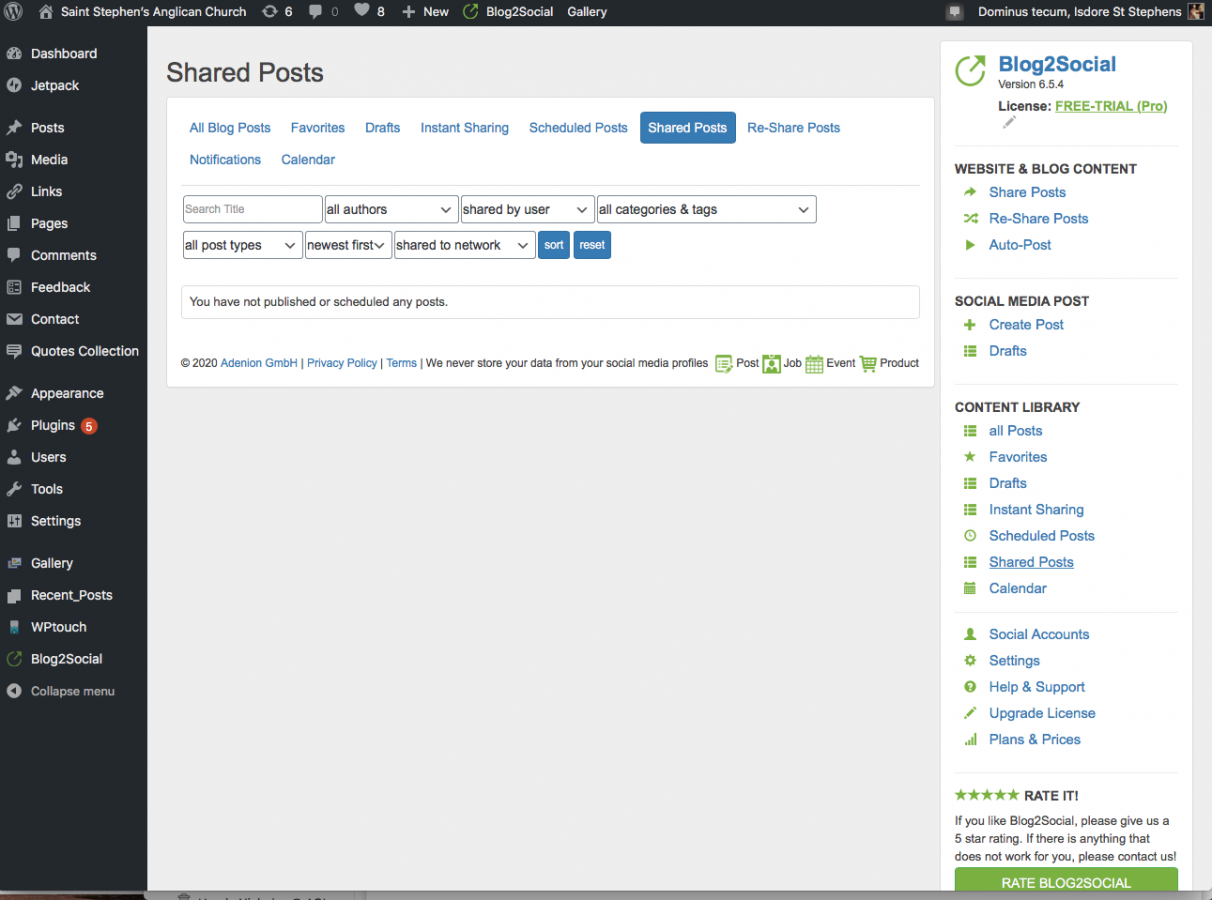Viewport: 1212px width, 900px height.
Task: Click the Users icon in sidebar
Action: pos(14,458)
